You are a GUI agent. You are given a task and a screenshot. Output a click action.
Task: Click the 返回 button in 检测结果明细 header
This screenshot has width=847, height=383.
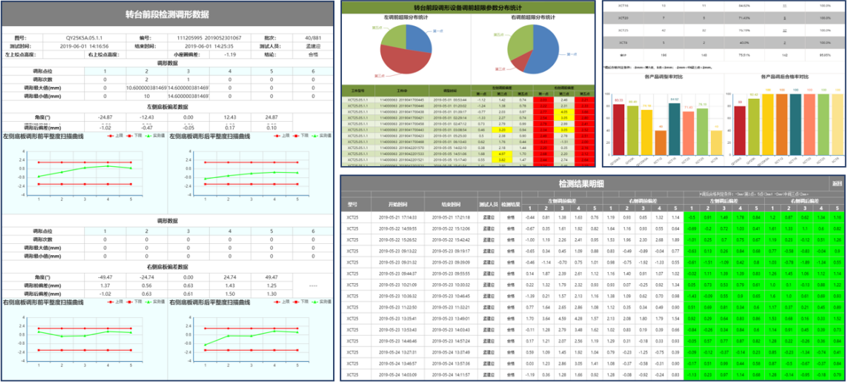837,184
